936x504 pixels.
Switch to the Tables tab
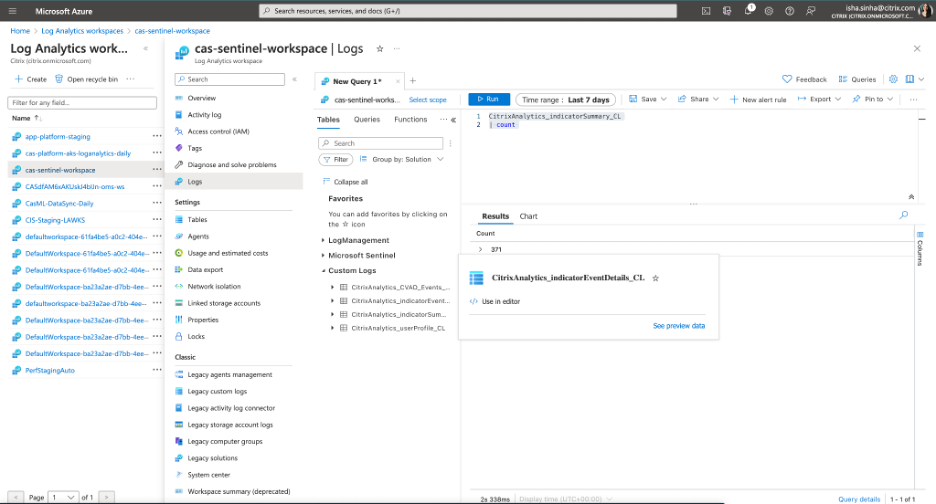[328, 119]
